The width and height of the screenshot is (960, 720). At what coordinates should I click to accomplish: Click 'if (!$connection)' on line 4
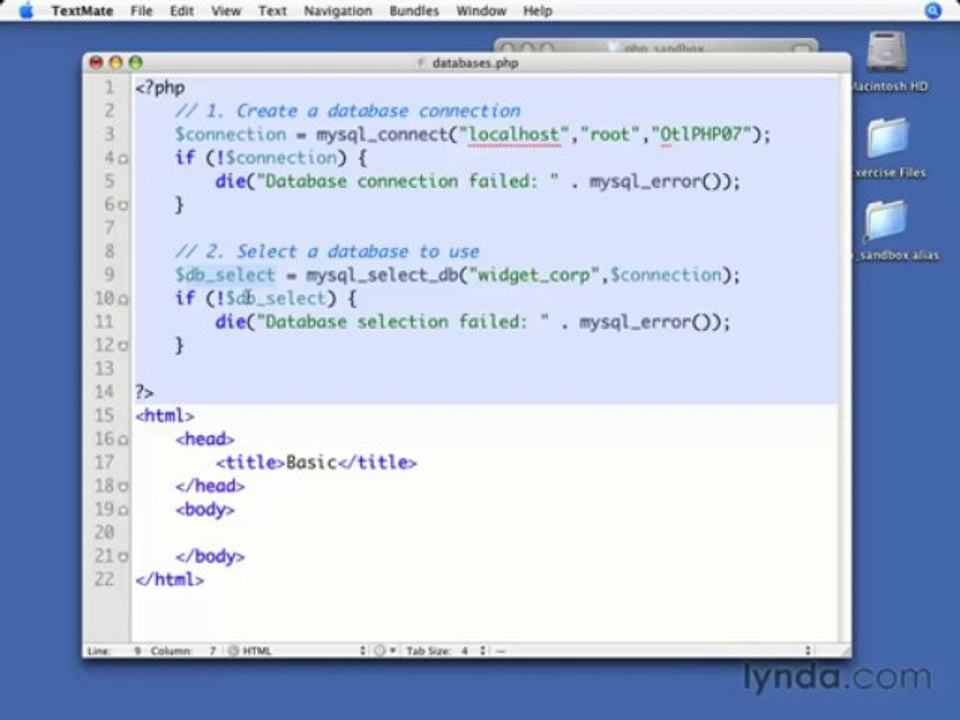(x=260, y=158)
